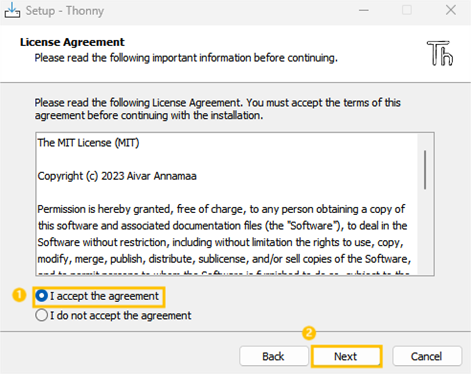The width and height of the screenshot is (471, 374).
Task: Click the scrollbar track below the thumb
Action: tap(425, 232)
